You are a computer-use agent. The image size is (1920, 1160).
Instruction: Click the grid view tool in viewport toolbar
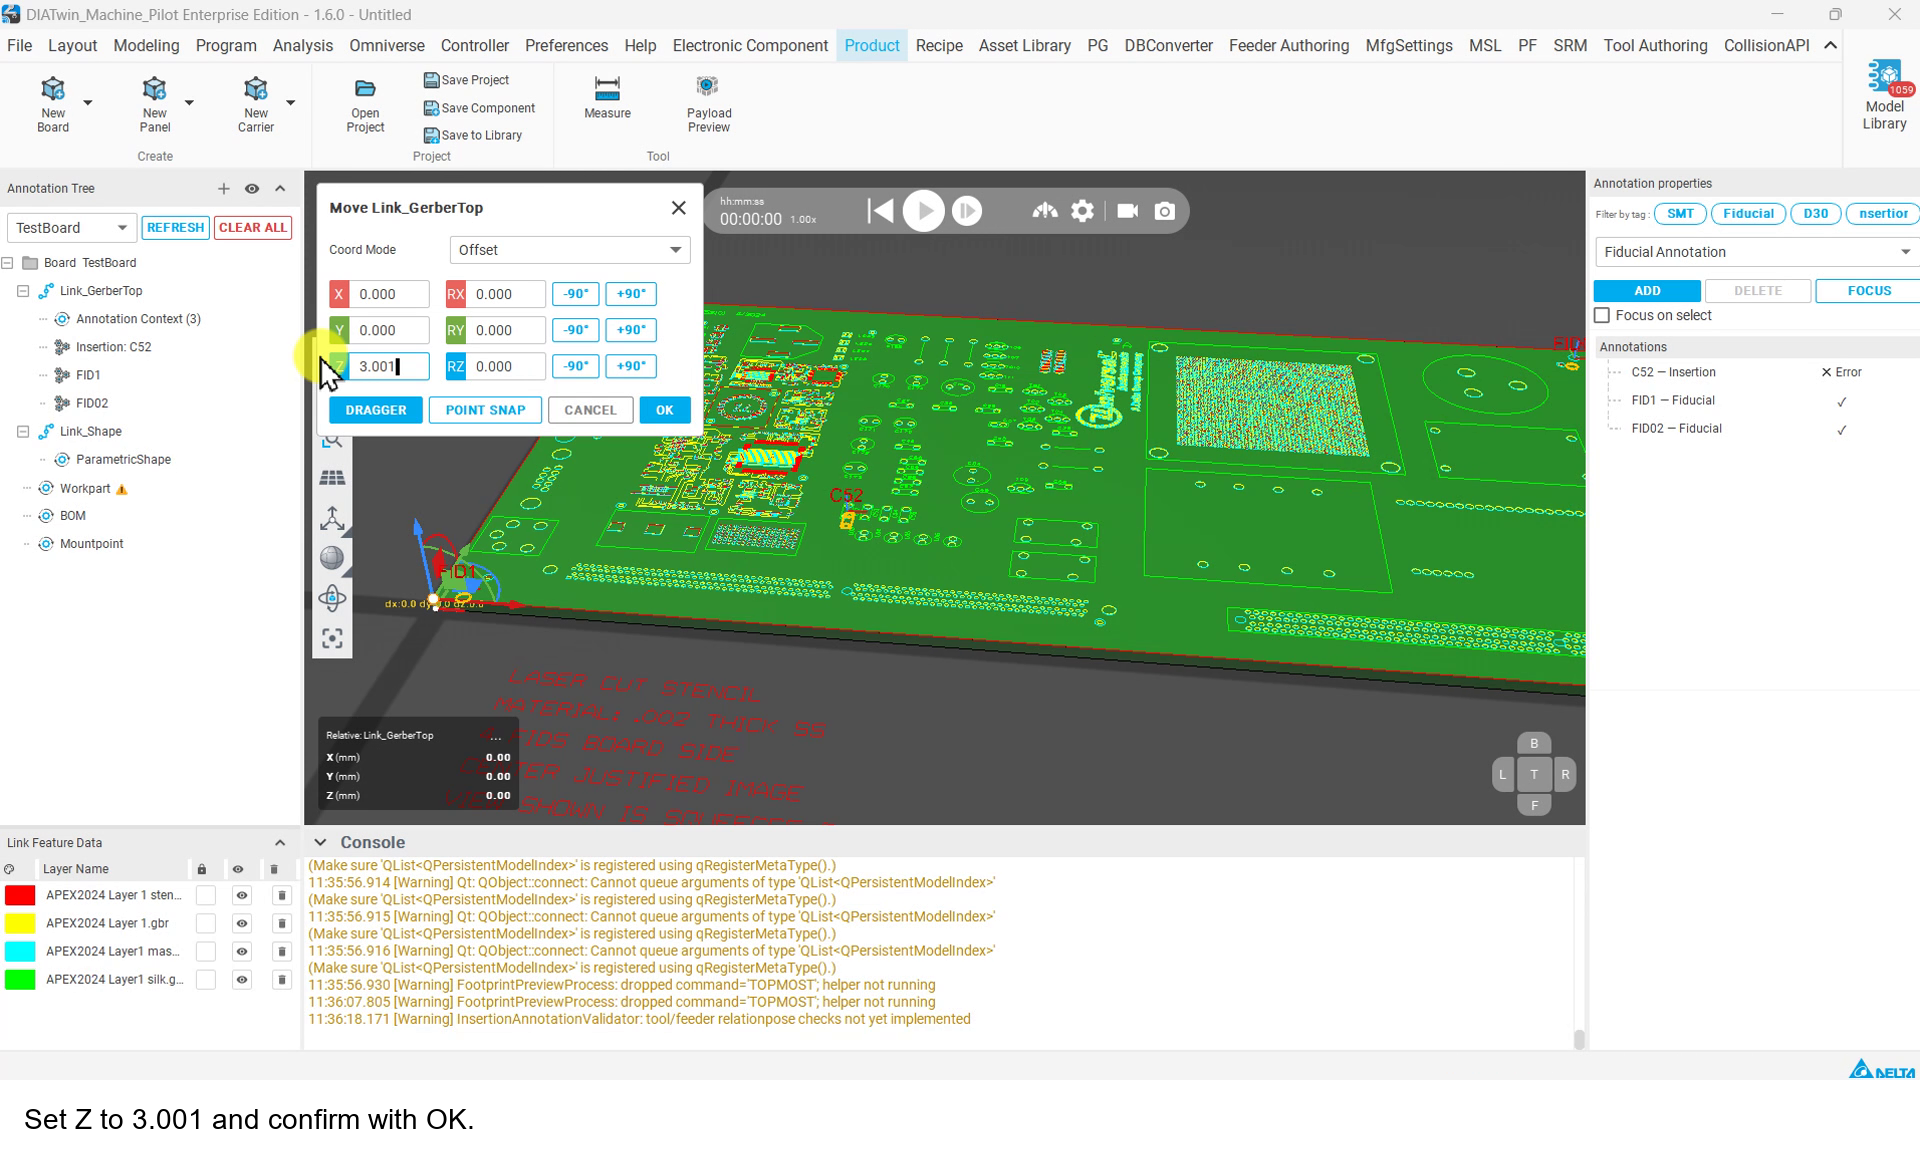coord(332,478)
